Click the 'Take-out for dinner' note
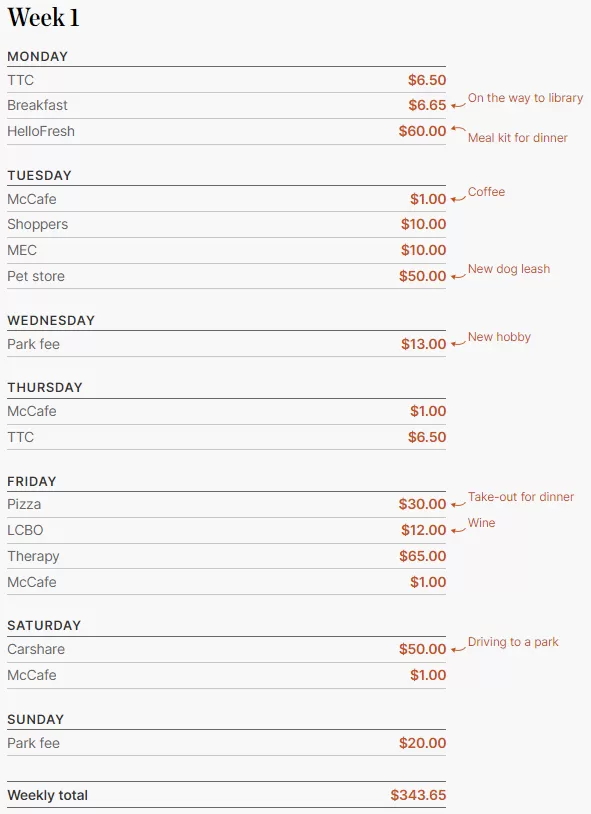 (520, 497)
